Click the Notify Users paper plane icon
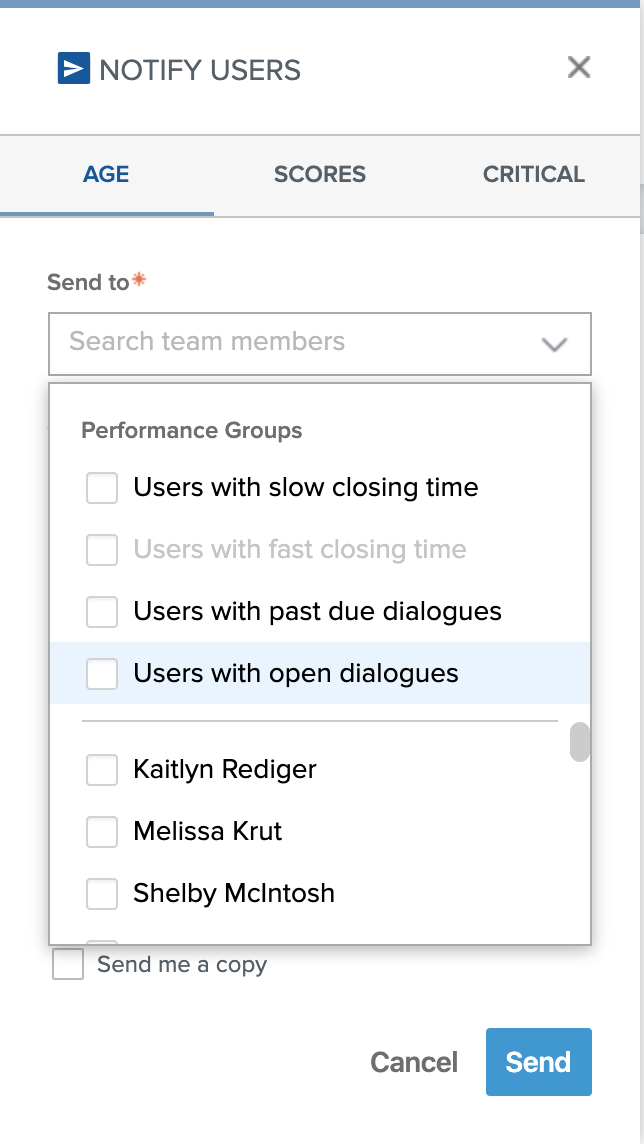Viewport: 644px width, 1144px height. point(74,68)
